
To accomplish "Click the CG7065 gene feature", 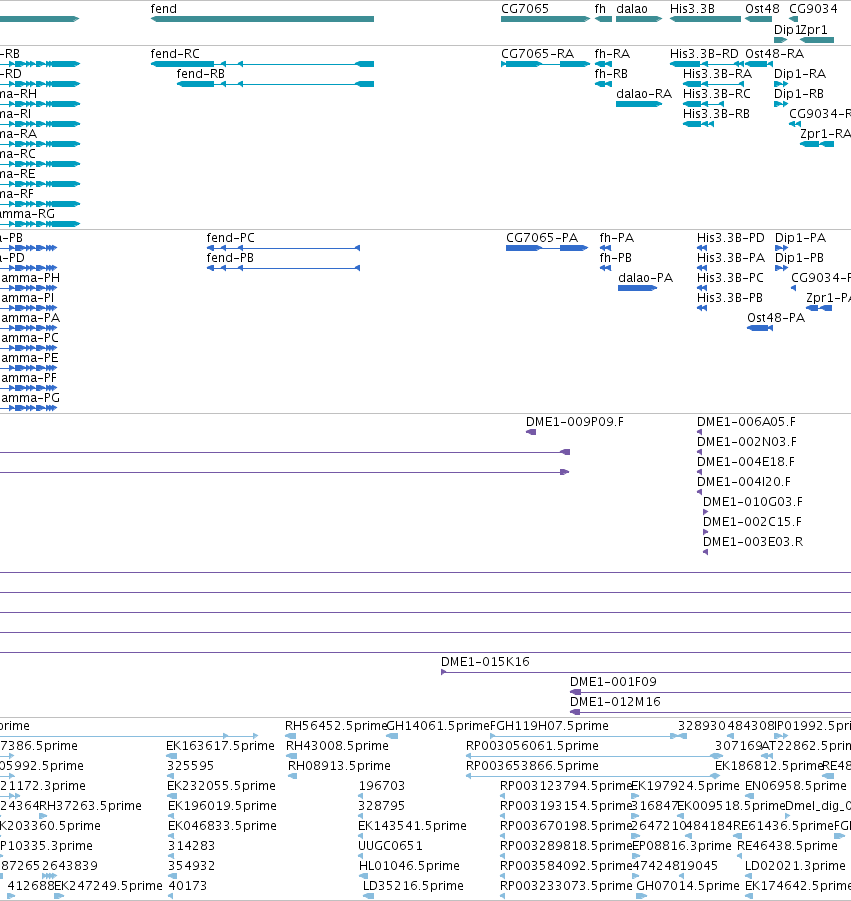I will pos(545,19).
